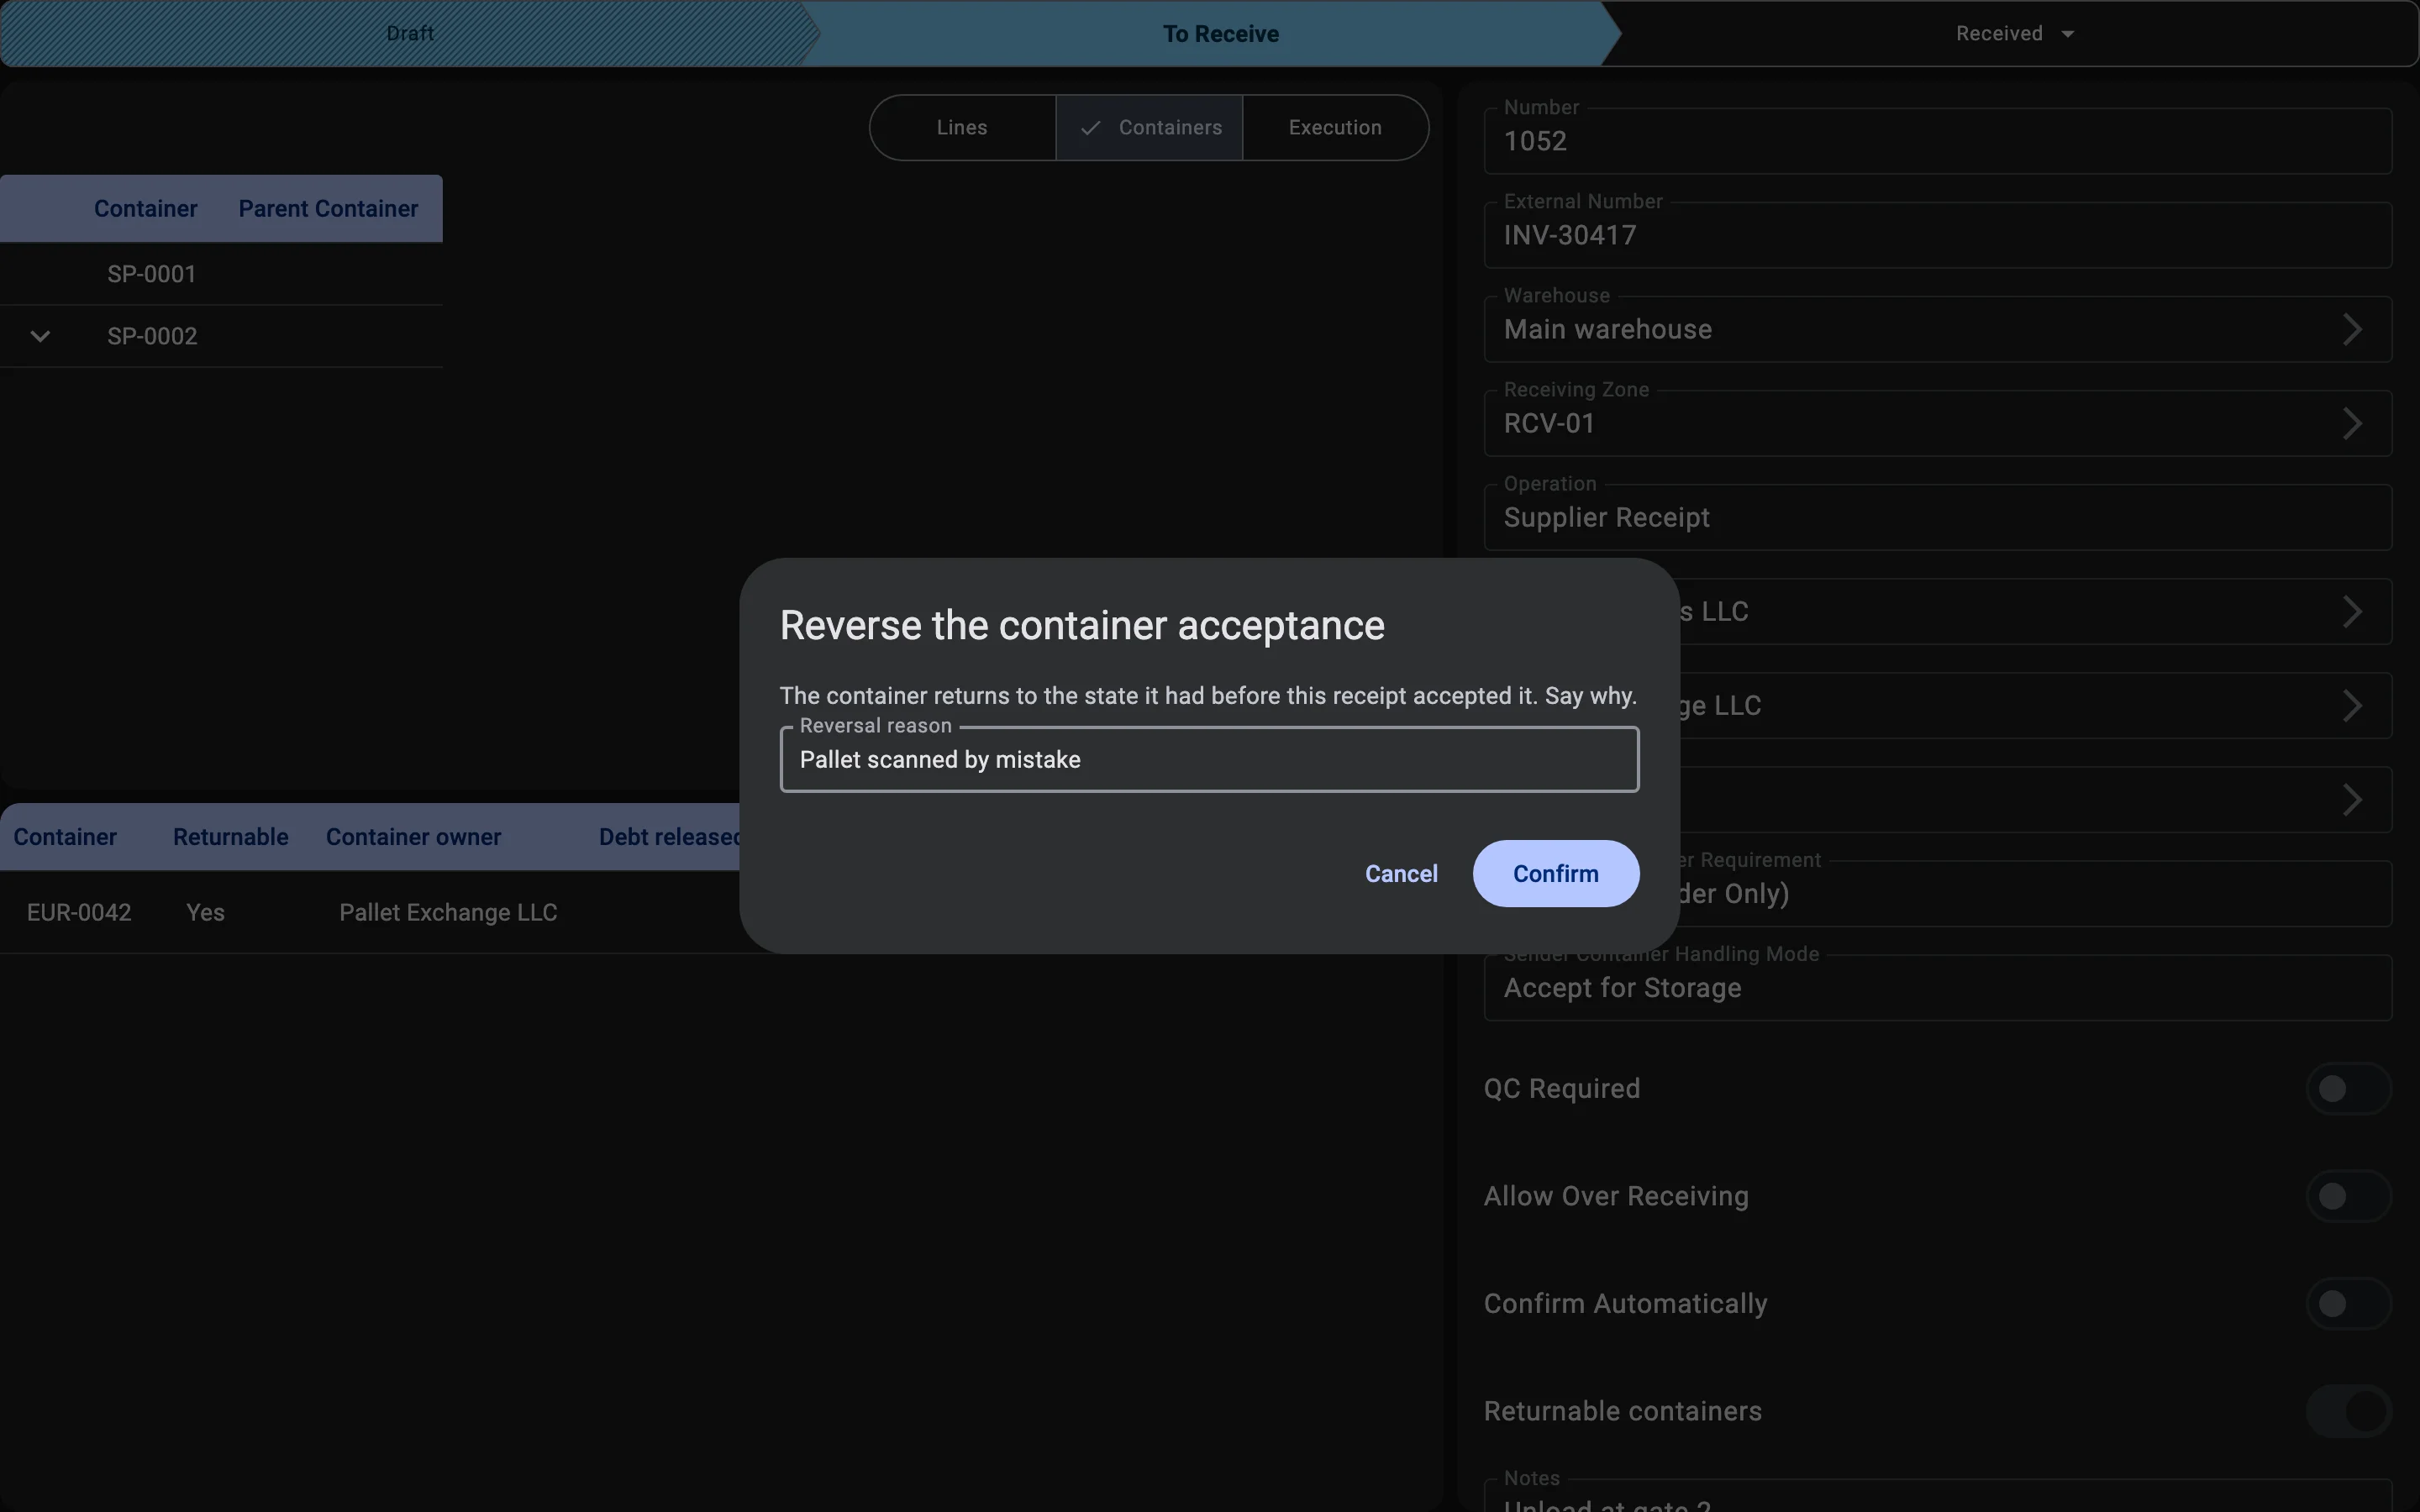
Task: Toggle the Returnable containers switch
Action: [x=2348, y=1411]
